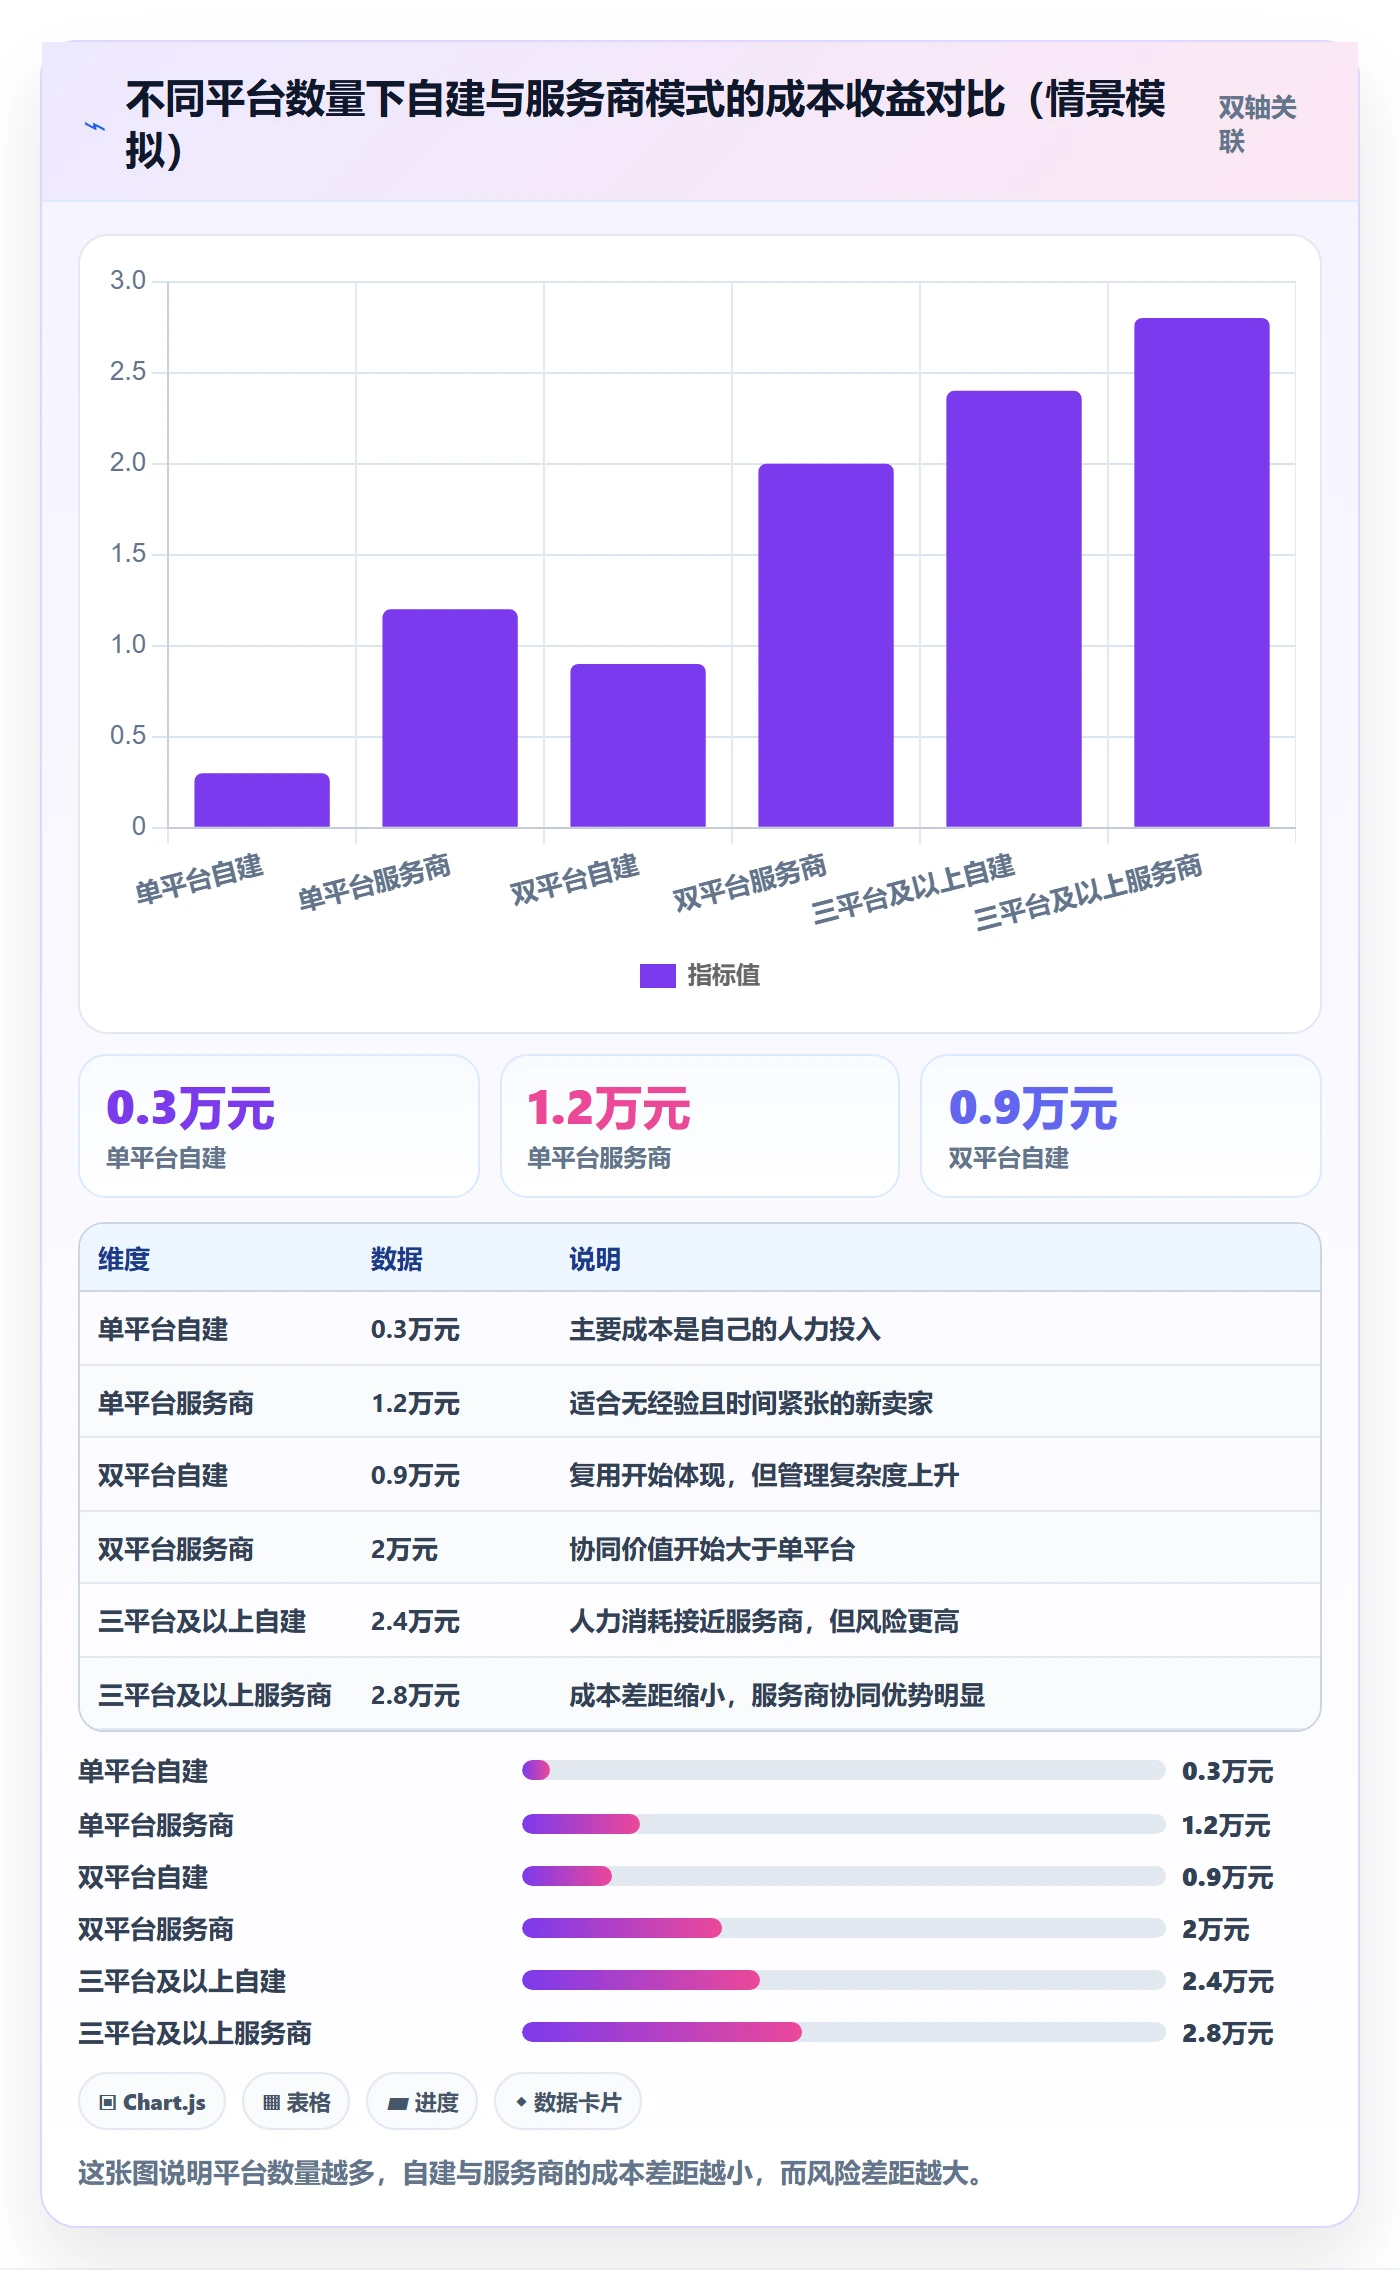Viewport: 1400px width, 2270px height.
Task: Click the 双平台服务商 progress bar
Action: point(843,1928)
